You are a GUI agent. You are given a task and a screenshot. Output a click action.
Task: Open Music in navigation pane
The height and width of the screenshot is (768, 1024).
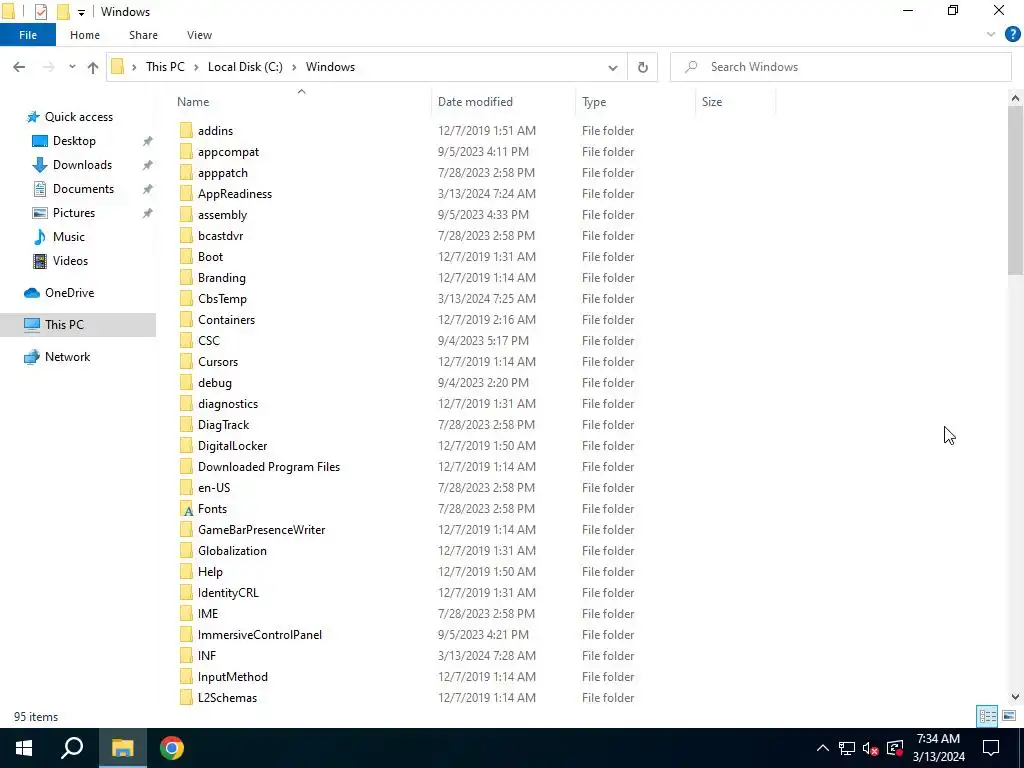click(x=69, y=237)
